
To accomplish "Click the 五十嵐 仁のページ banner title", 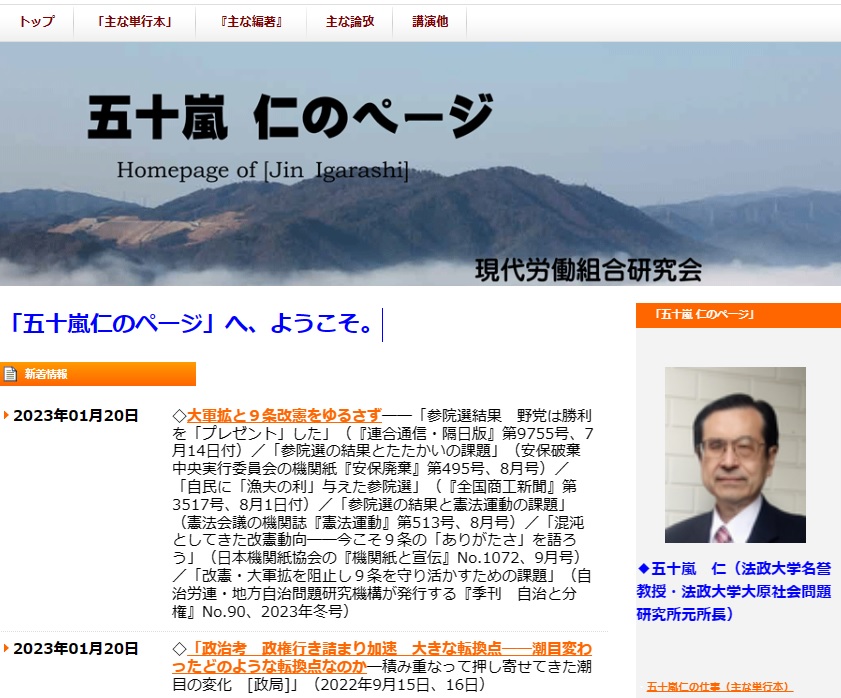I will tap(290, 117).
